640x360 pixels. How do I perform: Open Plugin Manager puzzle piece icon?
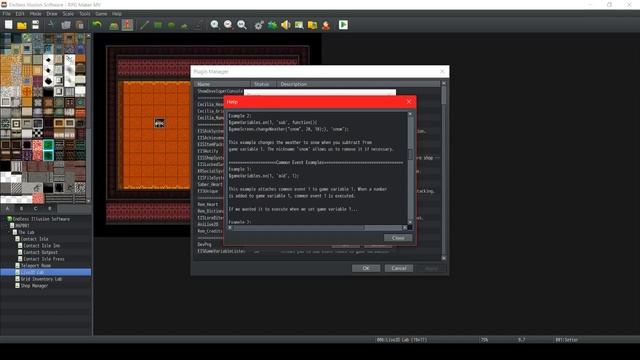pyautogui.click(x=272, y=25)
